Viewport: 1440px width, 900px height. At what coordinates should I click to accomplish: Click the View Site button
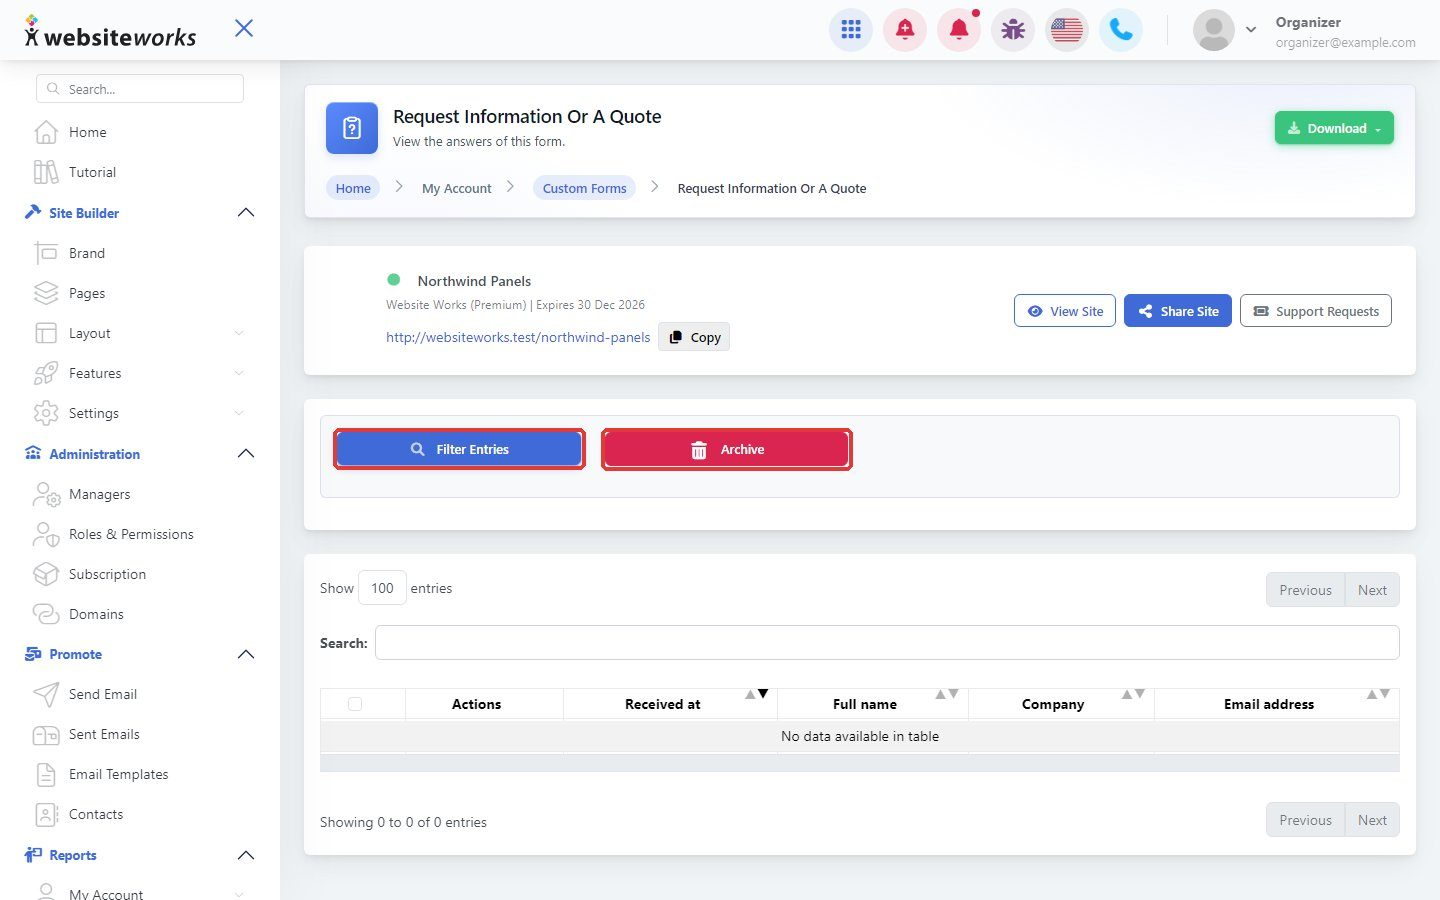1065,311
